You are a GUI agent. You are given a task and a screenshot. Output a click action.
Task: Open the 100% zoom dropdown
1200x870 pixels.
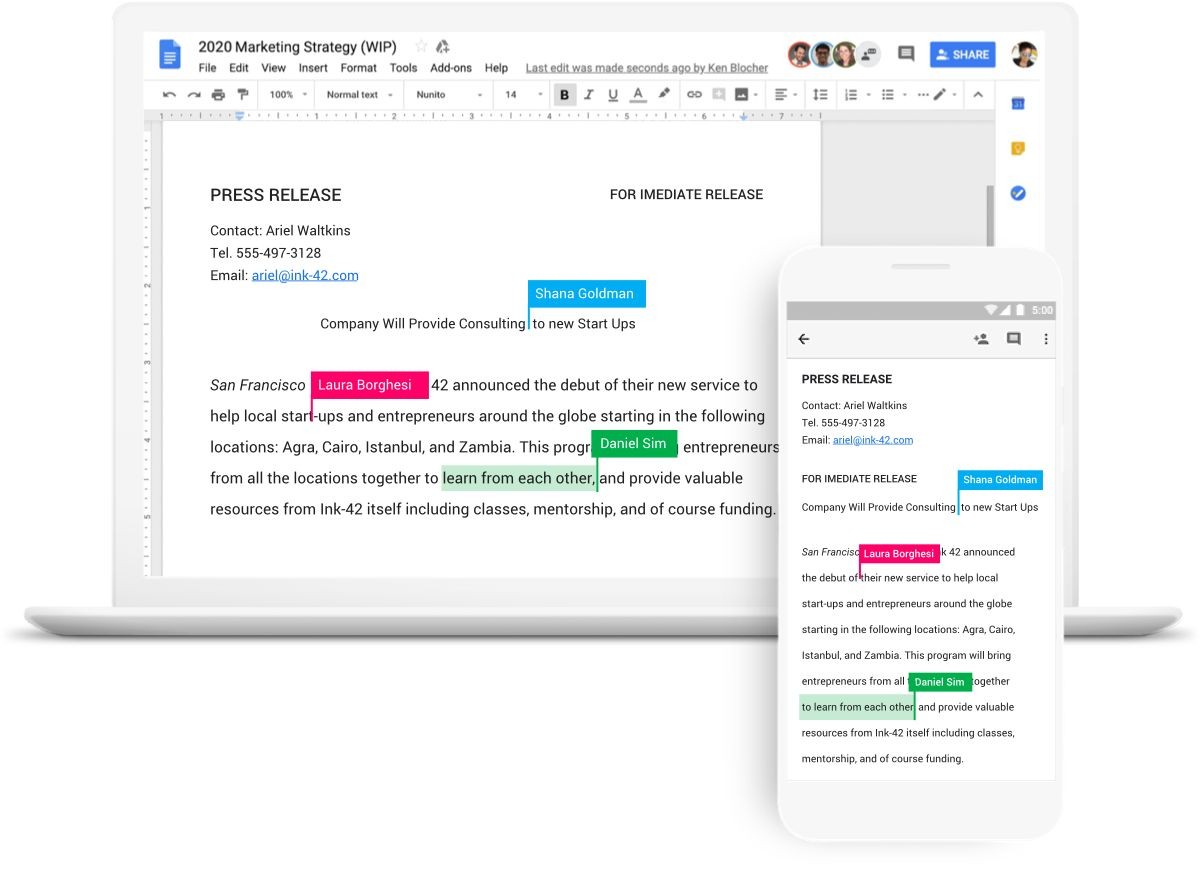coord(288,95)
